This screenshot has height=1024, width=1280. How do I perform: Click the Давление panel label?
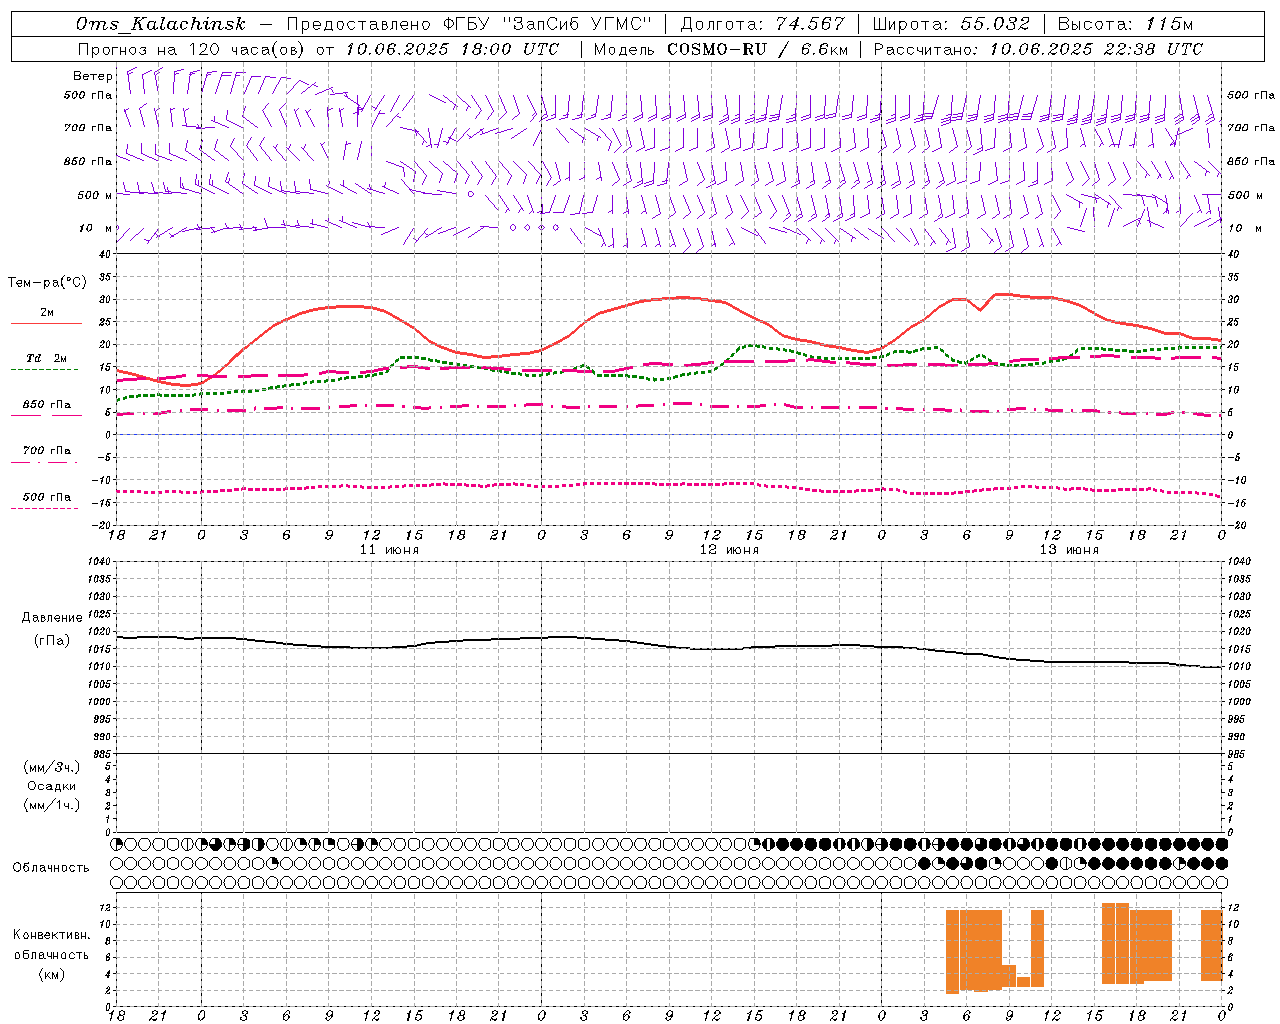point(52,618)
